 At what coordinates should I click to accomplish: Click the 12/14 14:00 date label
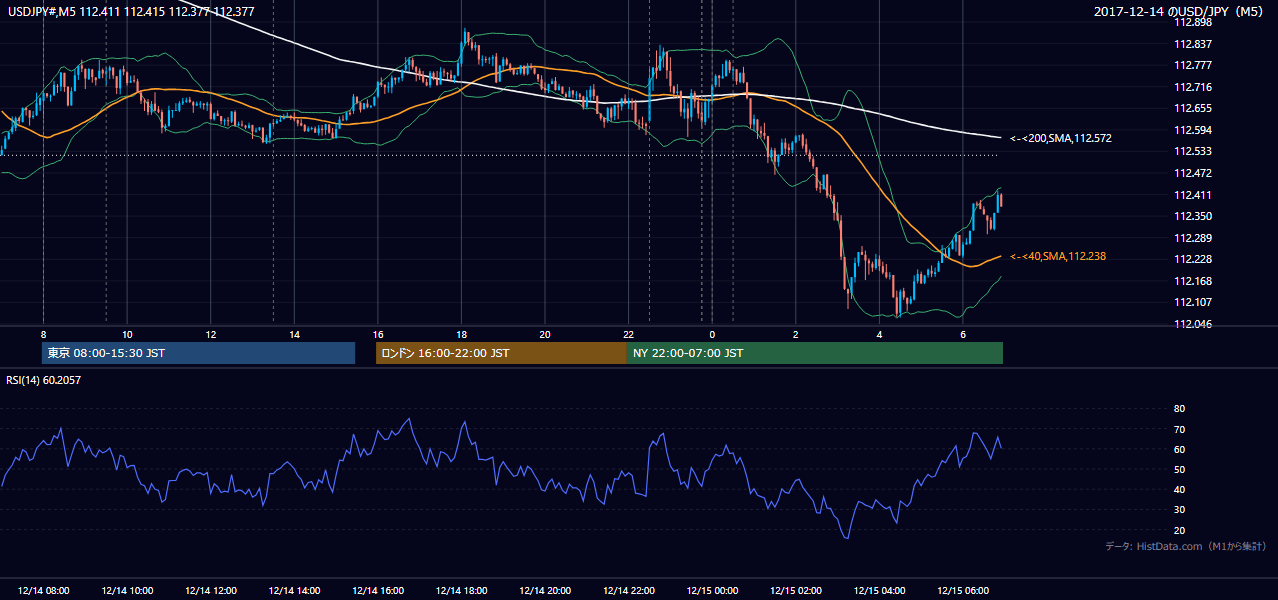click(x=294, y=591)
